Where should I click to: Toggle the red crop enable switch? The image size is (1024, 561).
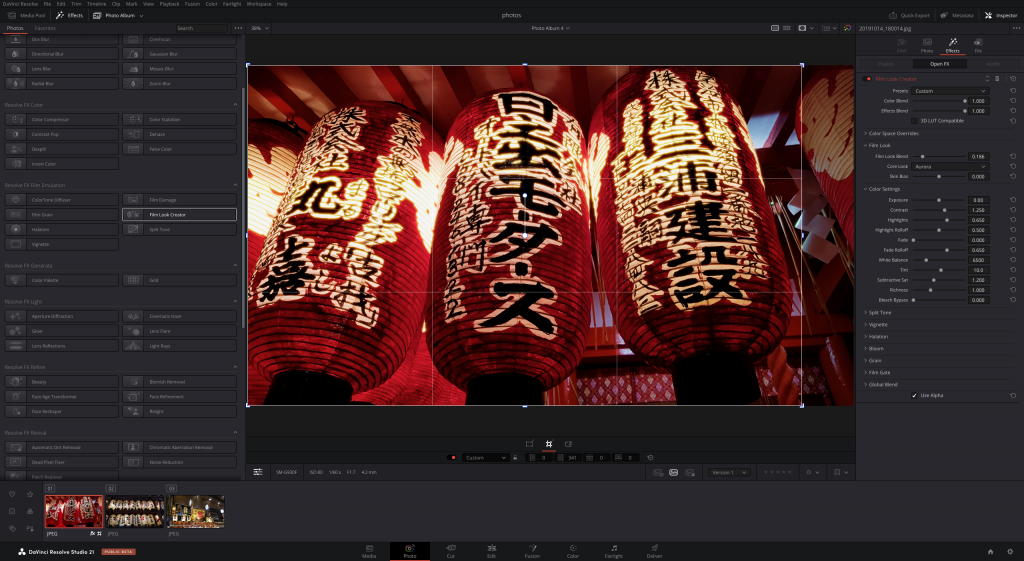[x=452, y=458]
